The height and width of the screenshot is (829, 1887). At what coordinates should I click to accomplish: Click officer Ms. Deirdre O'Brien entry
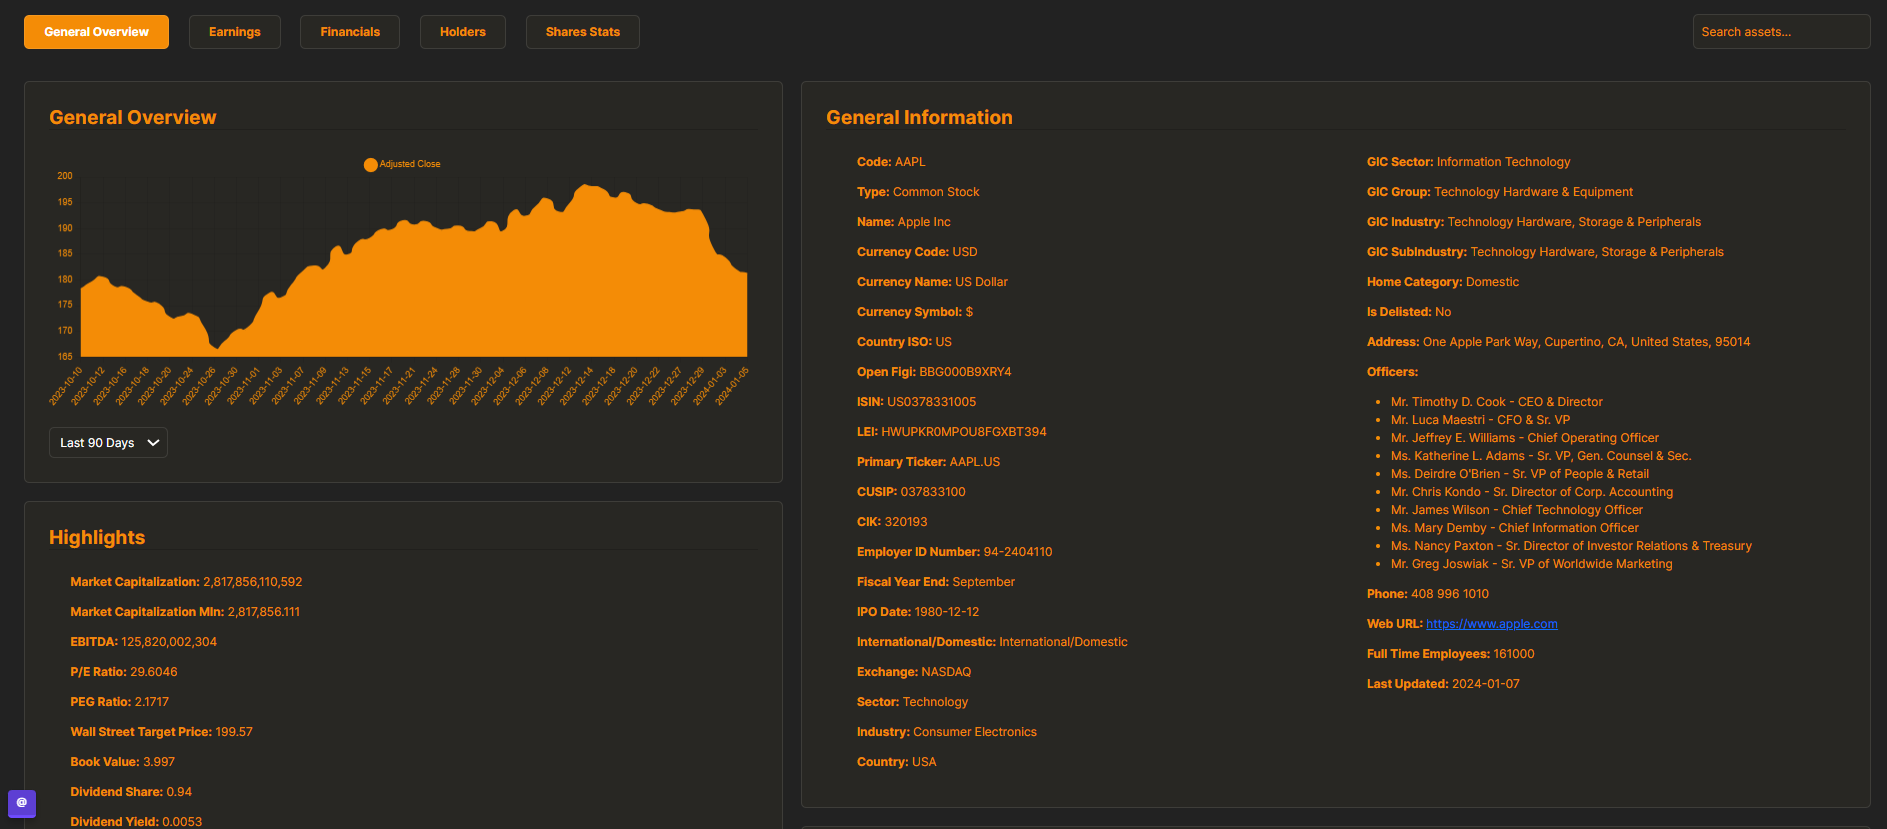[1520, 474]
